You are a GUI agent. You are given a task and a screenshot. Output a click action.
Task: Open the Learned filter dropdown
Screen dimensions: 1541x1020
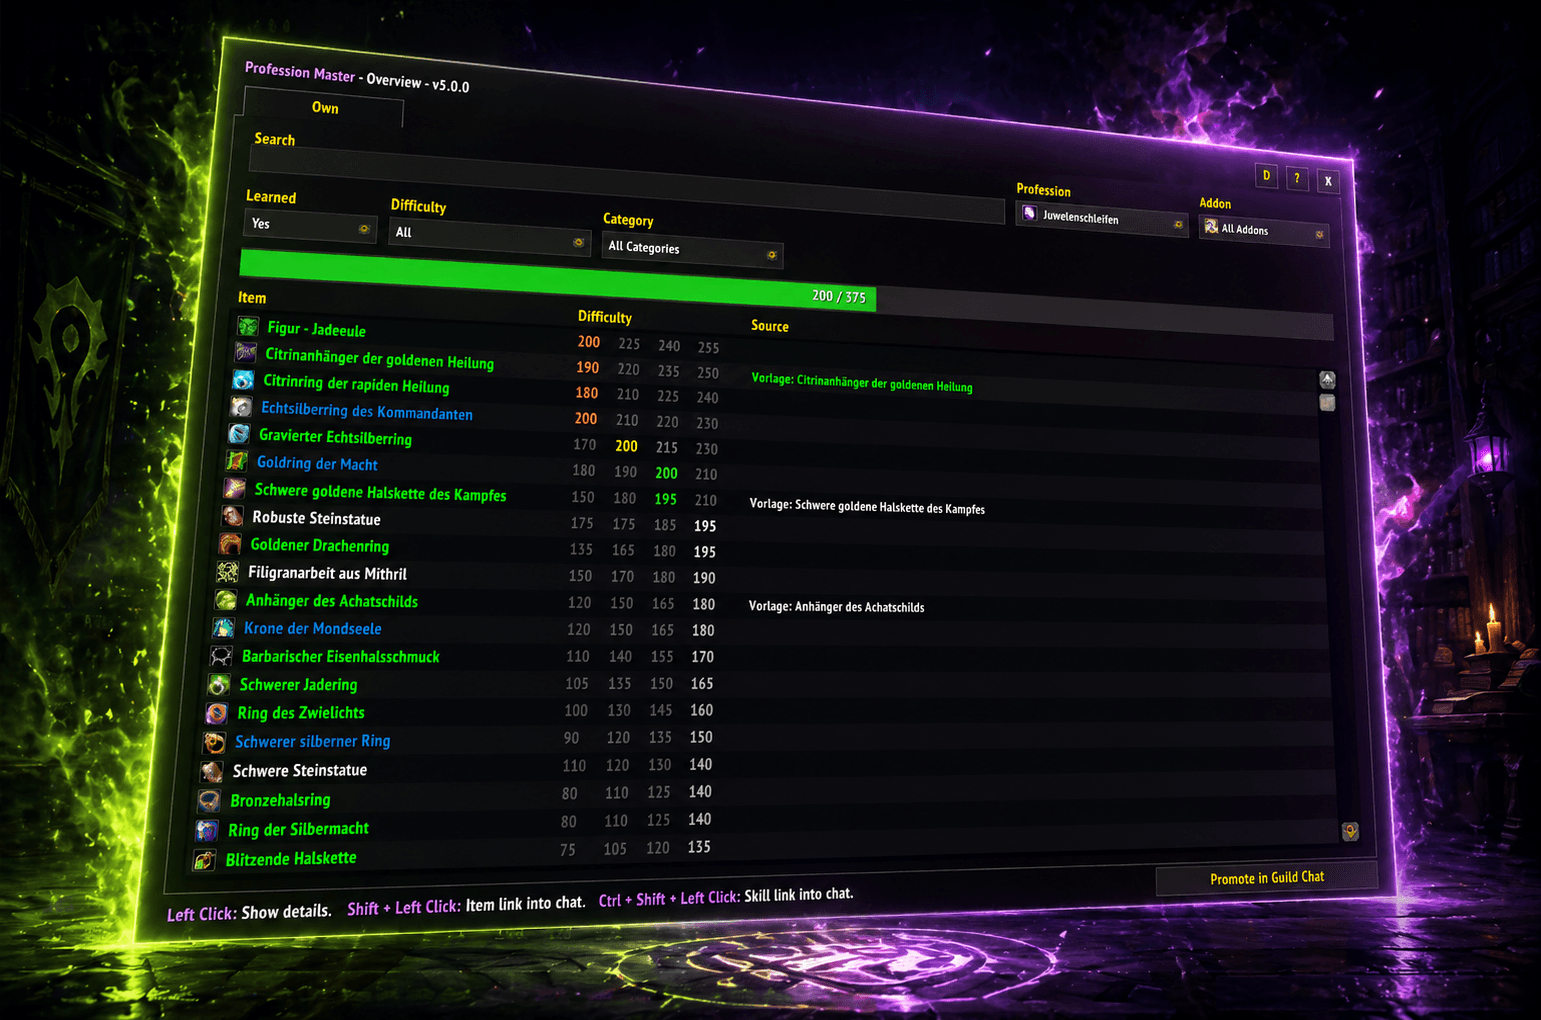310,226
